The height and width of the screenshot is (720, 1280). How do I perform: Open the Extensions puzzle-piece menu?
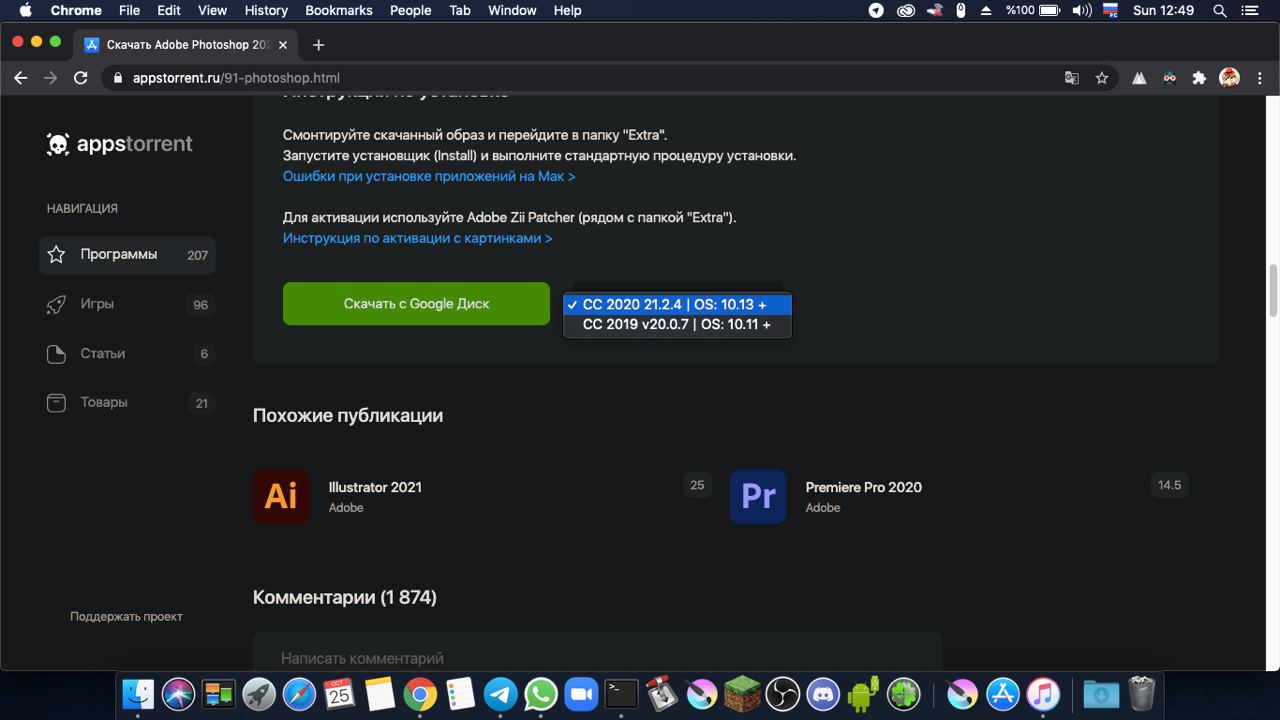(x=1199, y=78)
